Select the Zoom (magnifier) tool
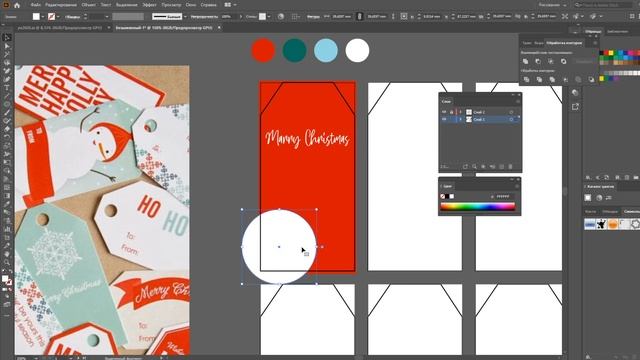The image size is (640, 360). [x=7, y=262]
